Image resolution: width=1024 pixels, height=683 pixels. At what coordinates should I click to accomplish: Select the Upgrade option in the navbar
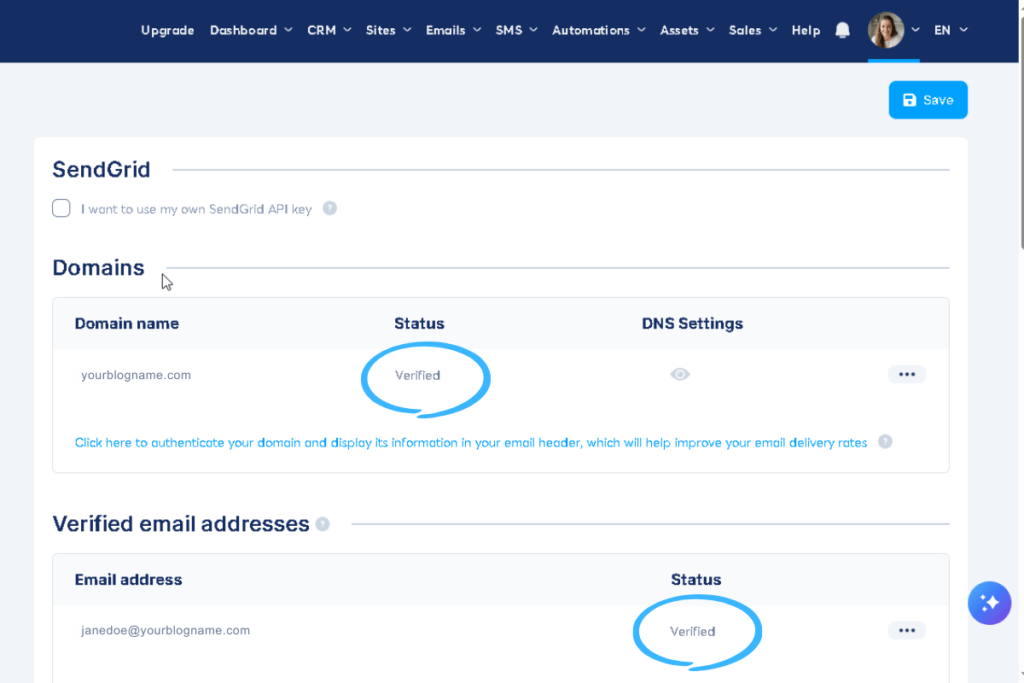coord(167,30)
